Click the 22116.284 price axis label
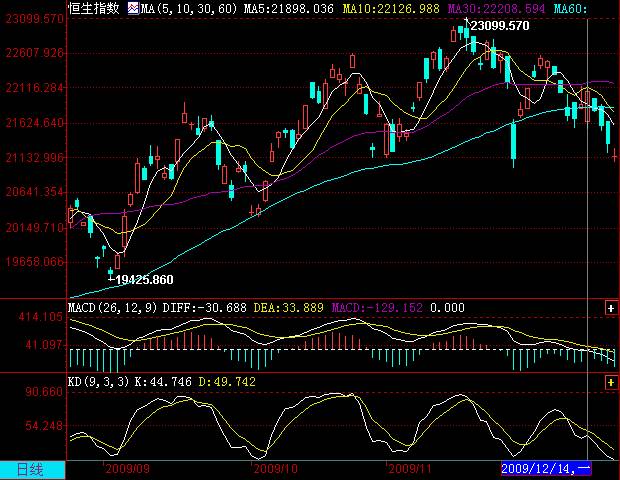Image resolution: width=620 pixels, height=480 pixels. point(34,88)
